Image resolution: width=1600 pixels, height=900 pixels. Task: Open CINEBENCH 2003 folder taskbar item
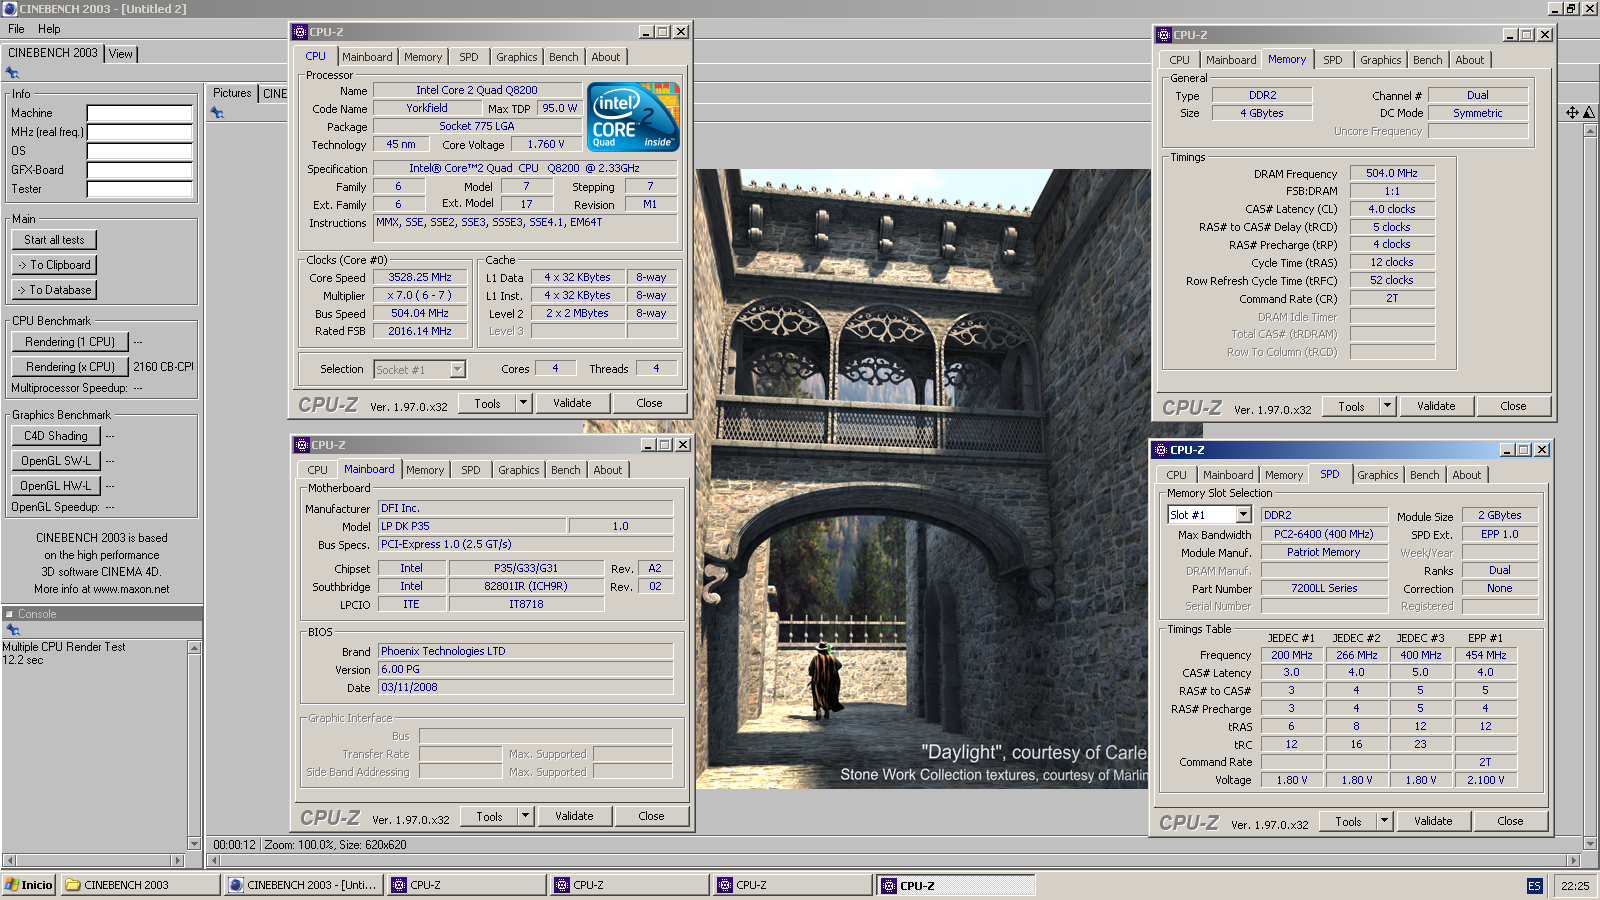pos(140,885)
